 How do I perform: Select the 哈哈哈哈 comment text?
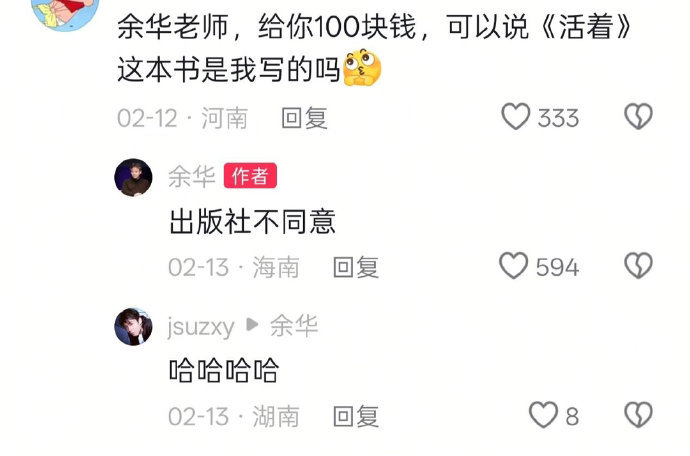pos(224,370)
